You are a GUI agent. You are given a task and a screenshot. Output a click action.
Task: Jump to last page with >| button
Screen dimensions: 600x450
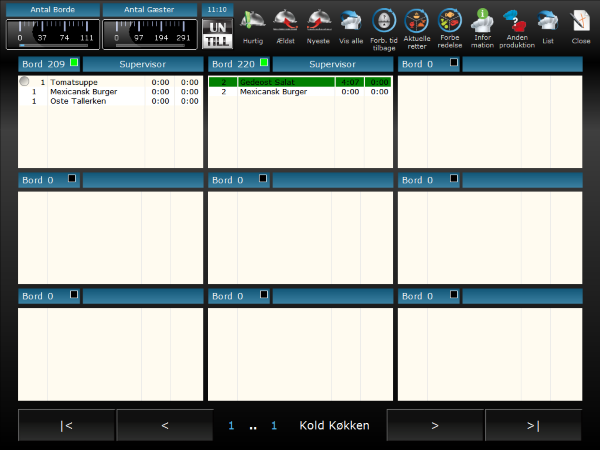532,425
